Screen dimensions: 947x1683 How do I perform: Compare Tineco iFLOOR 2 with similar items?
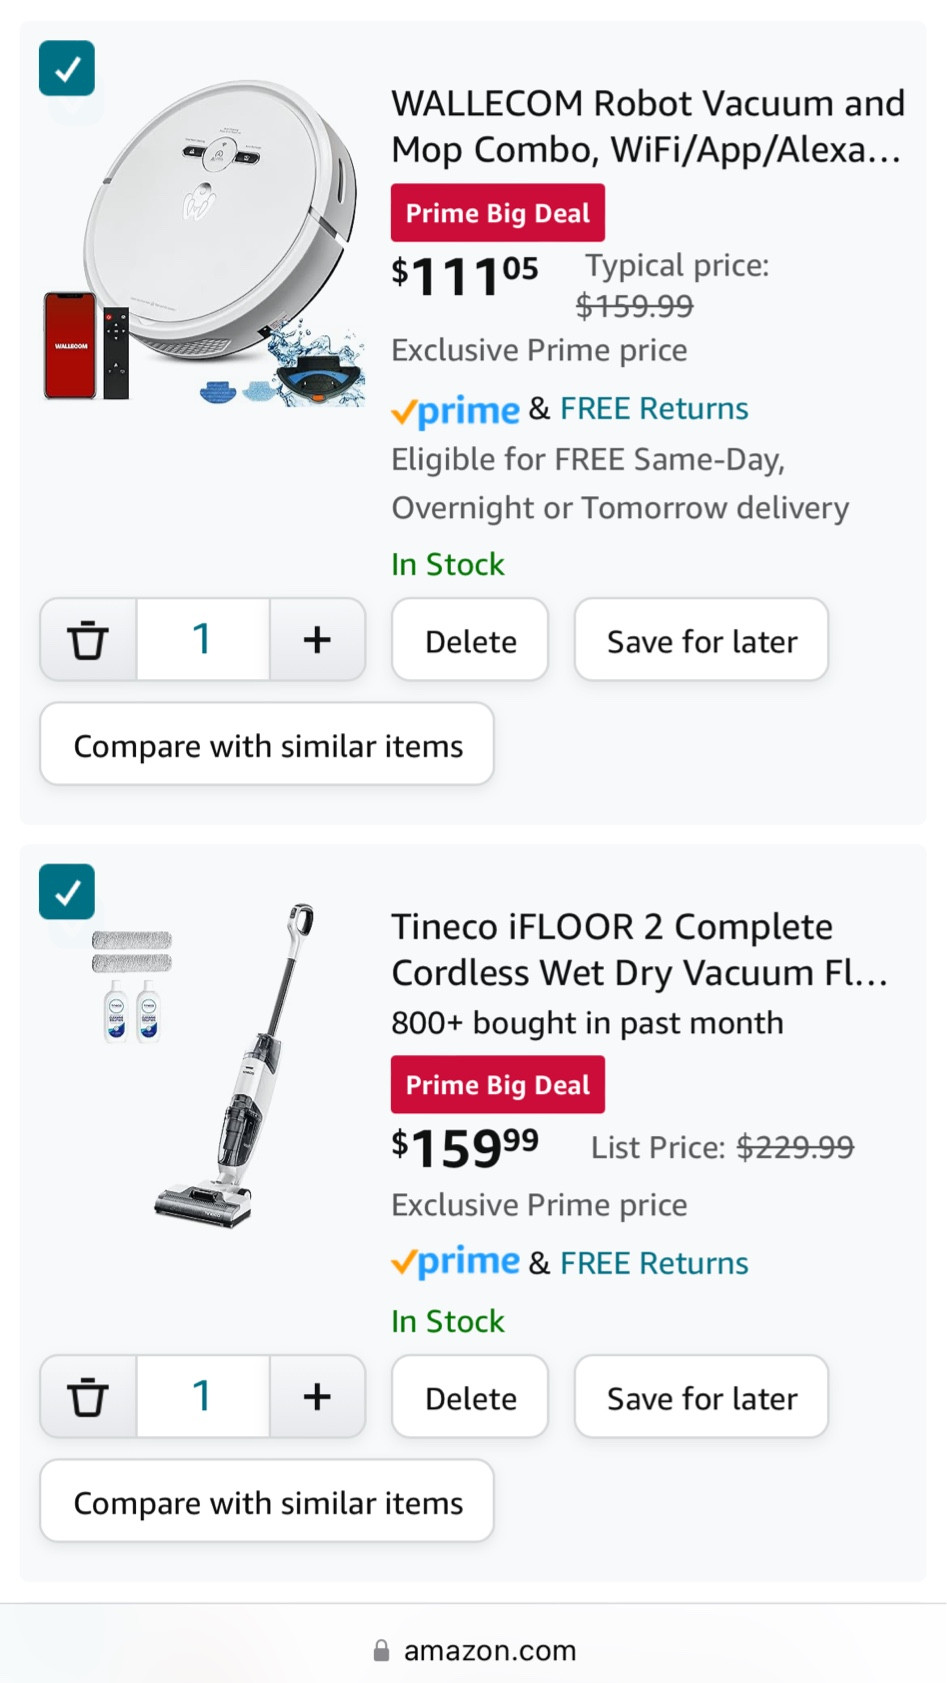(267, 1503)
